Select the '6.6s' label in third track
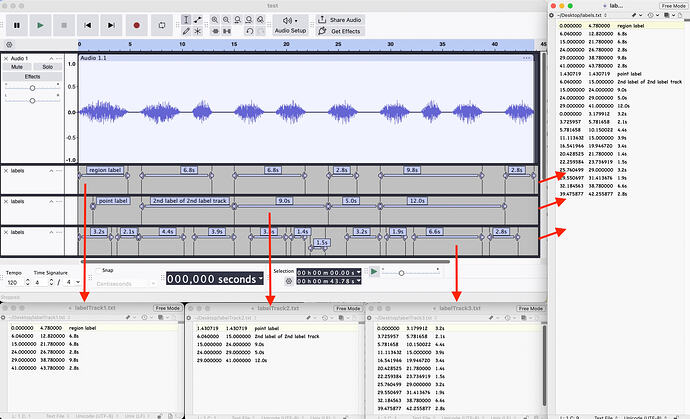The width and height of the screenshot is (690, 419). coord(434,232)
